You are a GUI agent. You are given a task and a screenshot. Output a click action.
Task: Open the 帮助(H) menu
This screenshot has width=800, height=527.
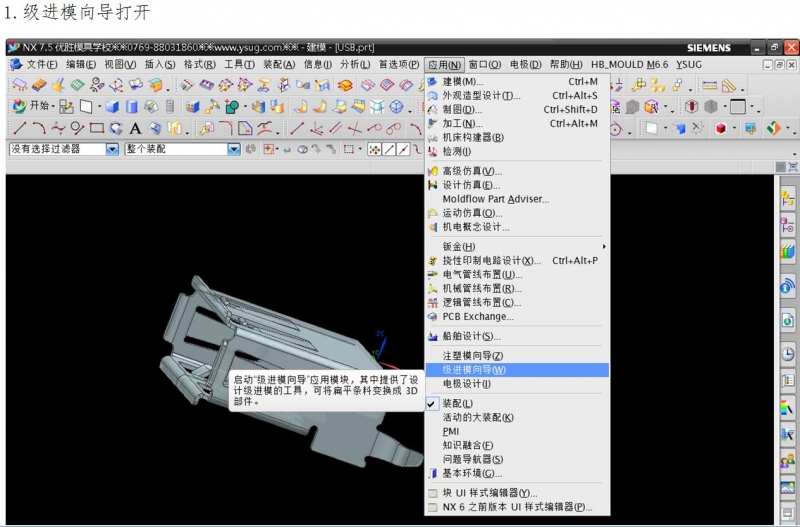pos(566,65)
